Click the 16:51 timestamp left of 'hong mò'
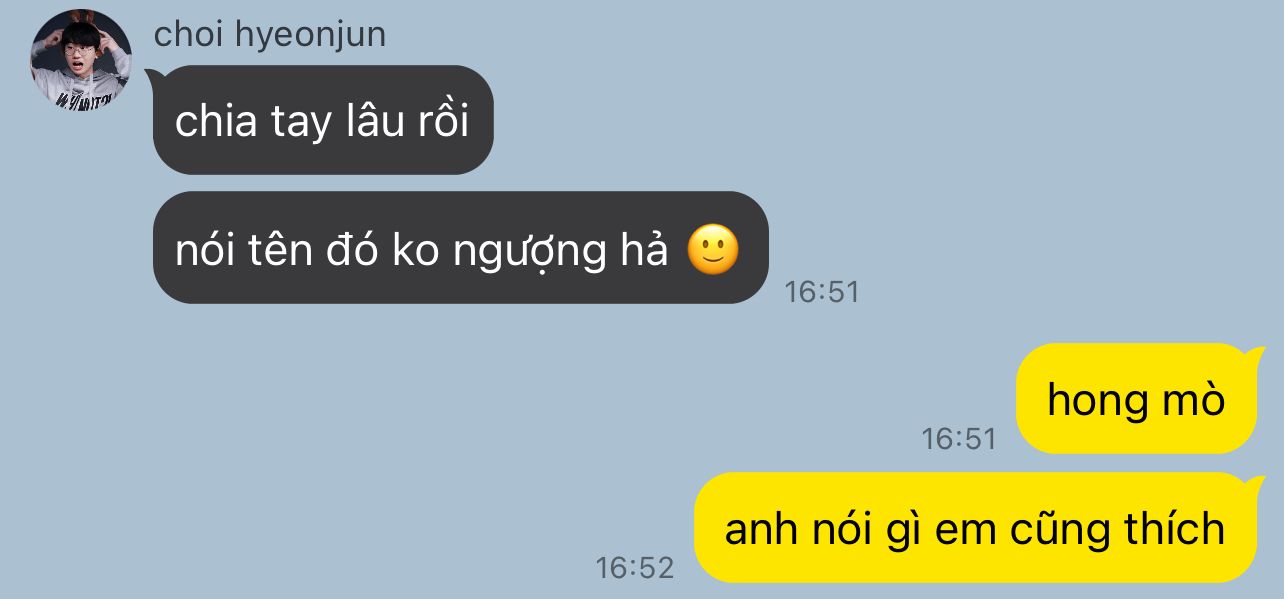Screen dimensions: 1284x599 959,439
